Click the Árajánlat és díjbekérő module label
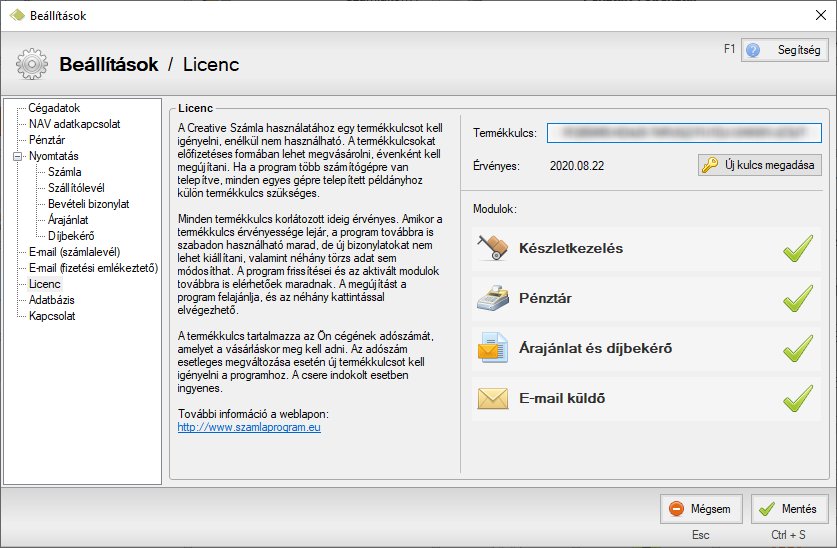 click(x=595, y=348)
